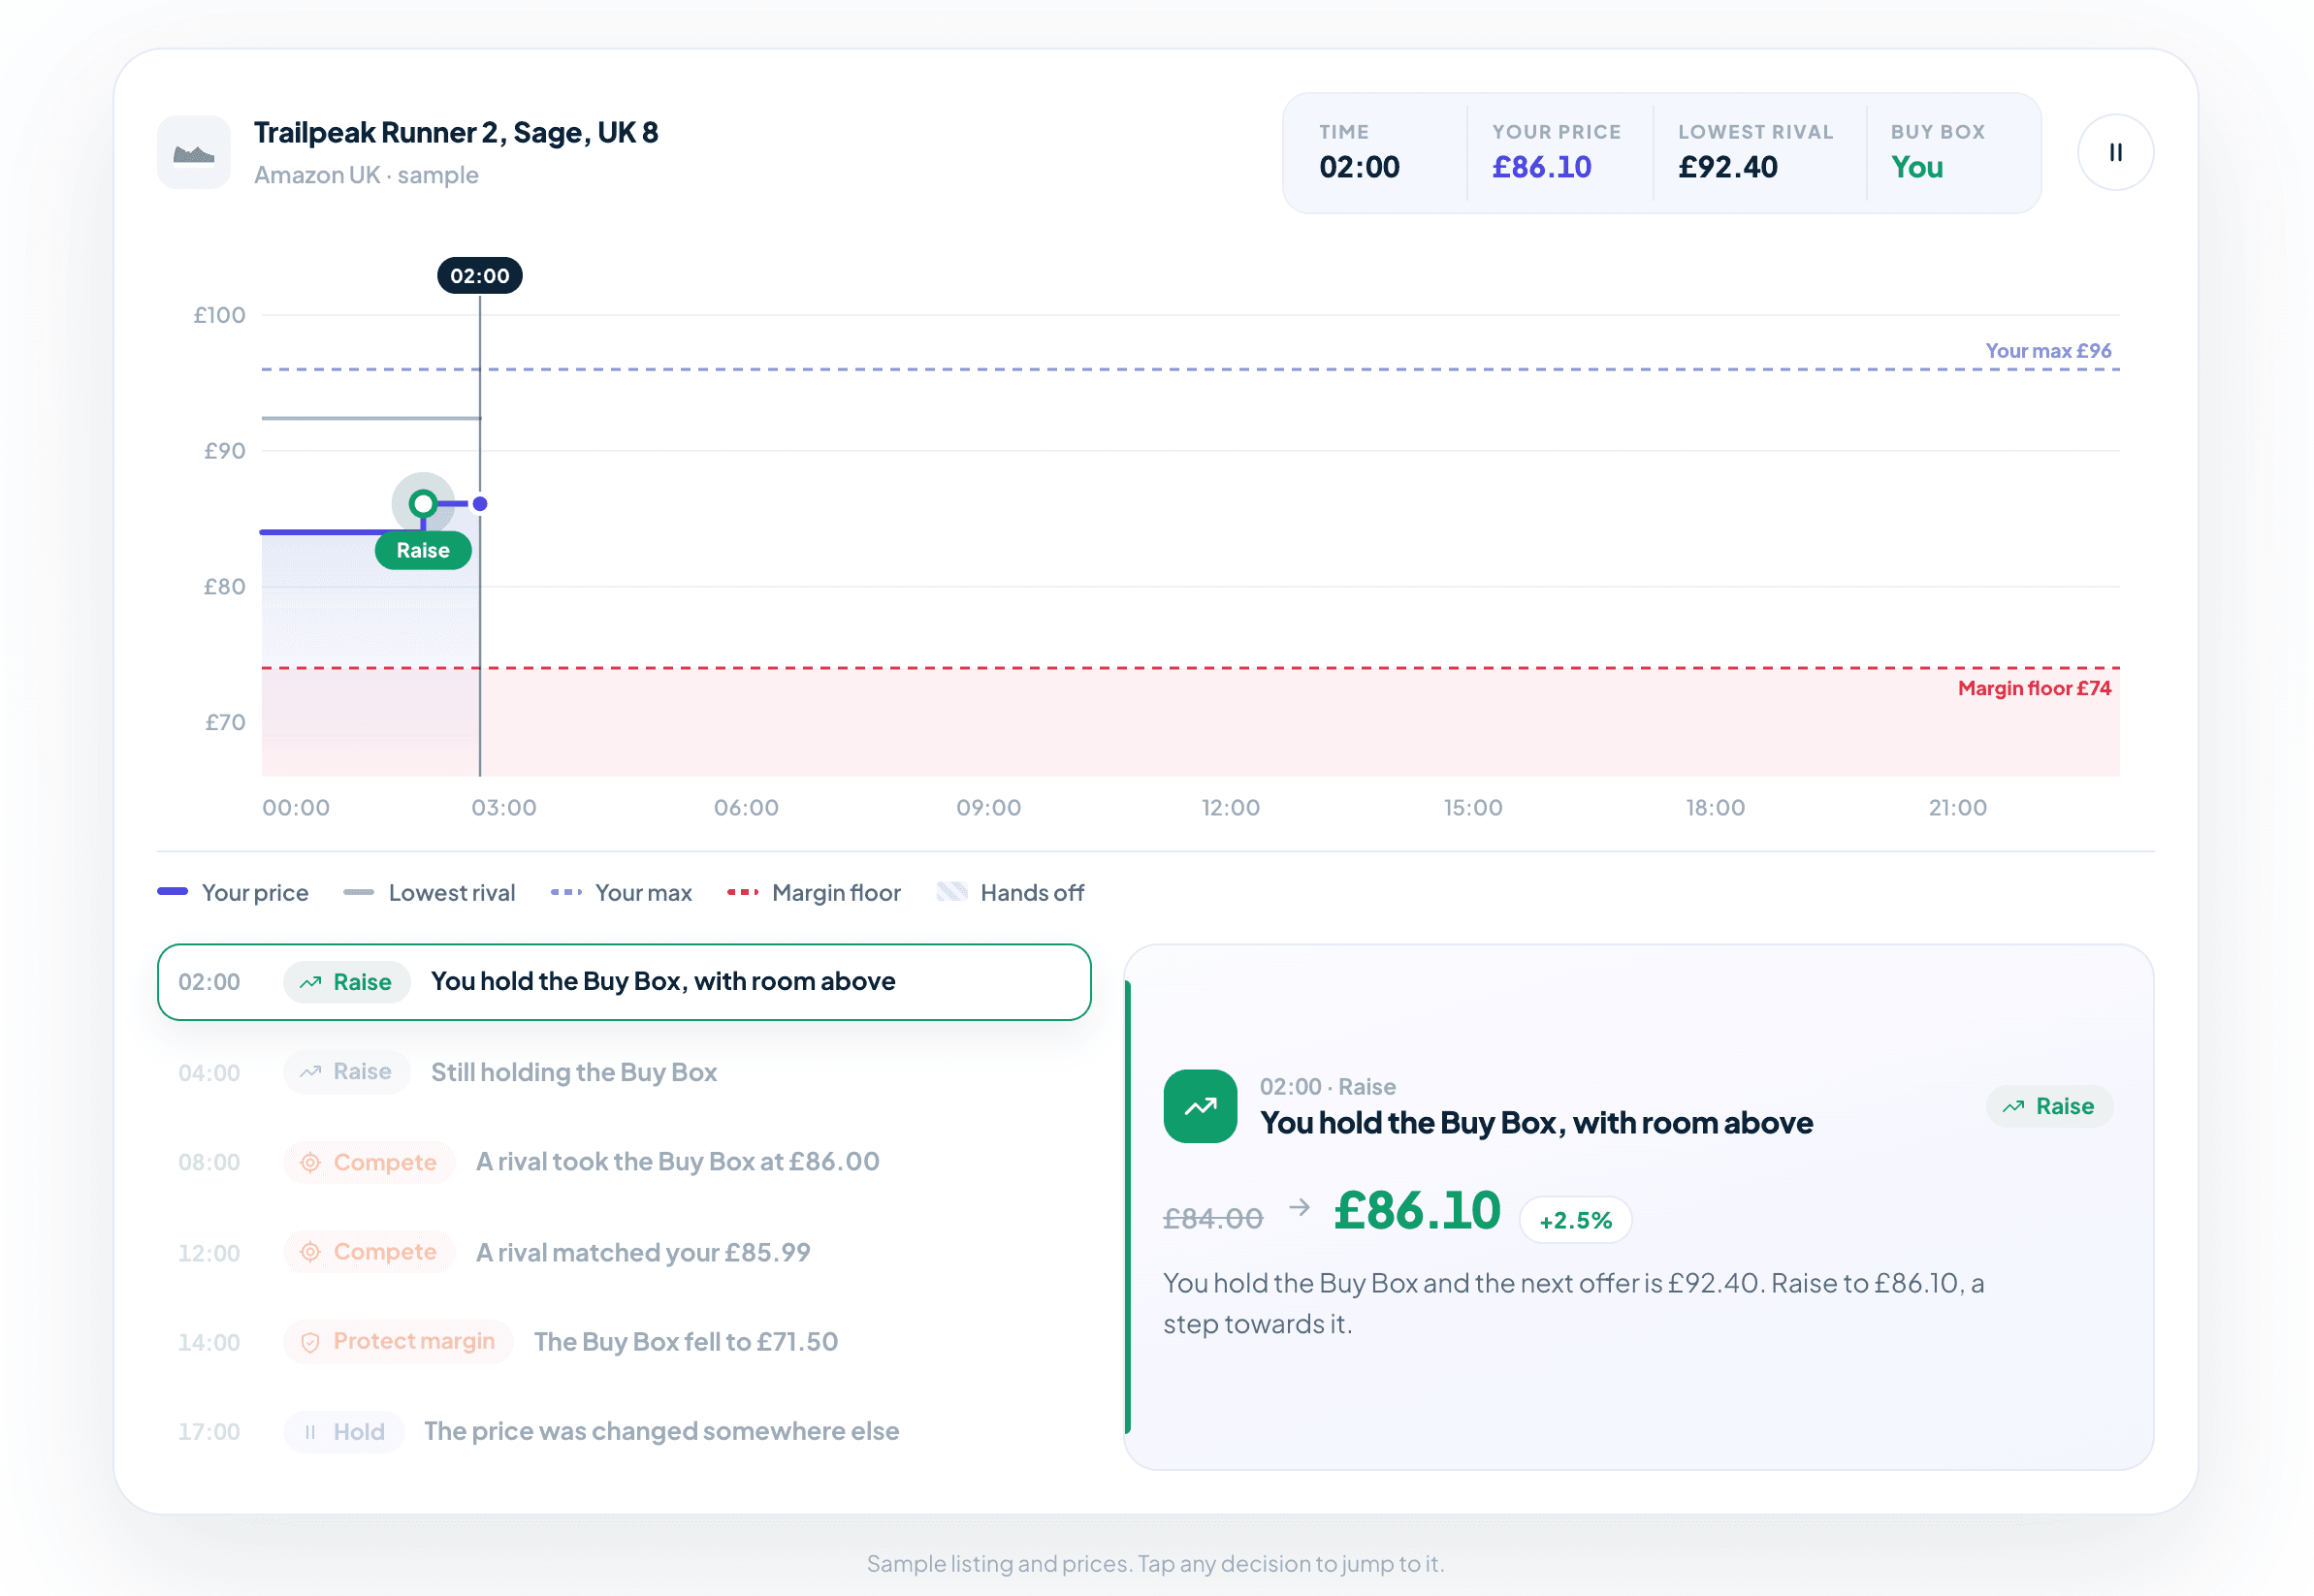
Task: Click the product thumbnail for Trailpeak Runner 2
Action: 194,152
